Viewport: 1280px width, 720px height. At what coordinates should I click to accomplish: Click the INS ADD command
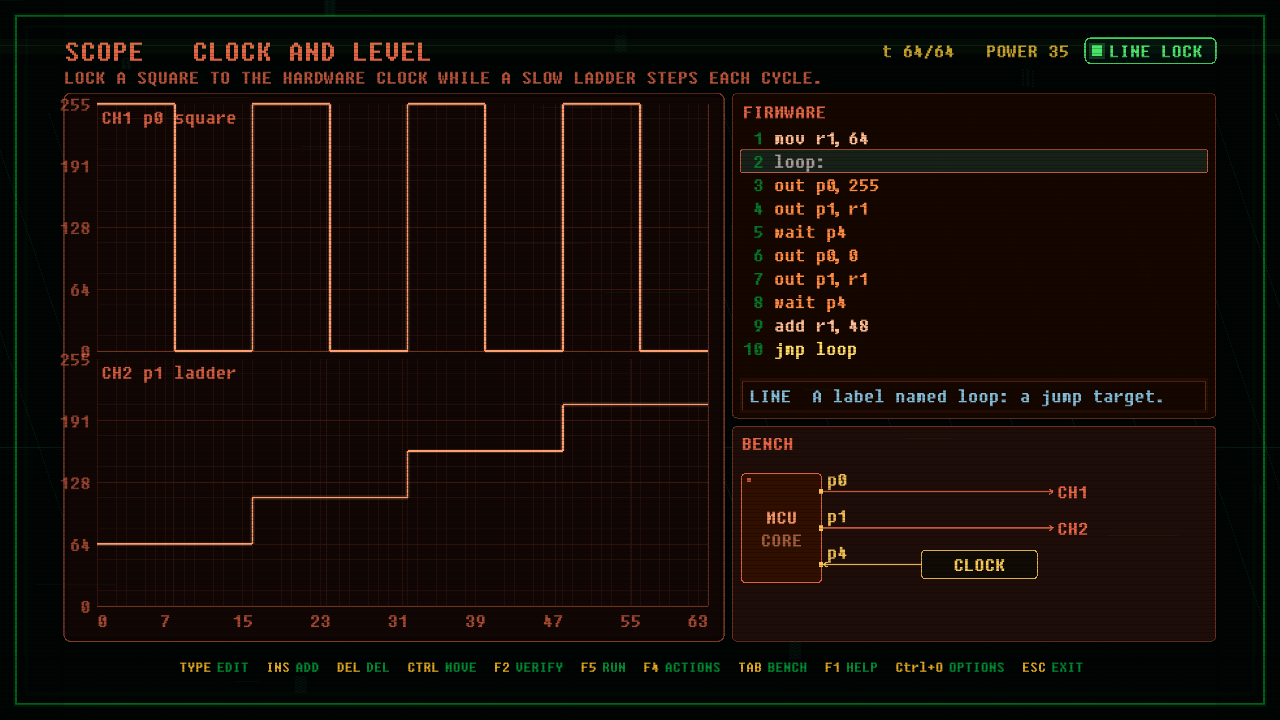click(x=293, y=667)
